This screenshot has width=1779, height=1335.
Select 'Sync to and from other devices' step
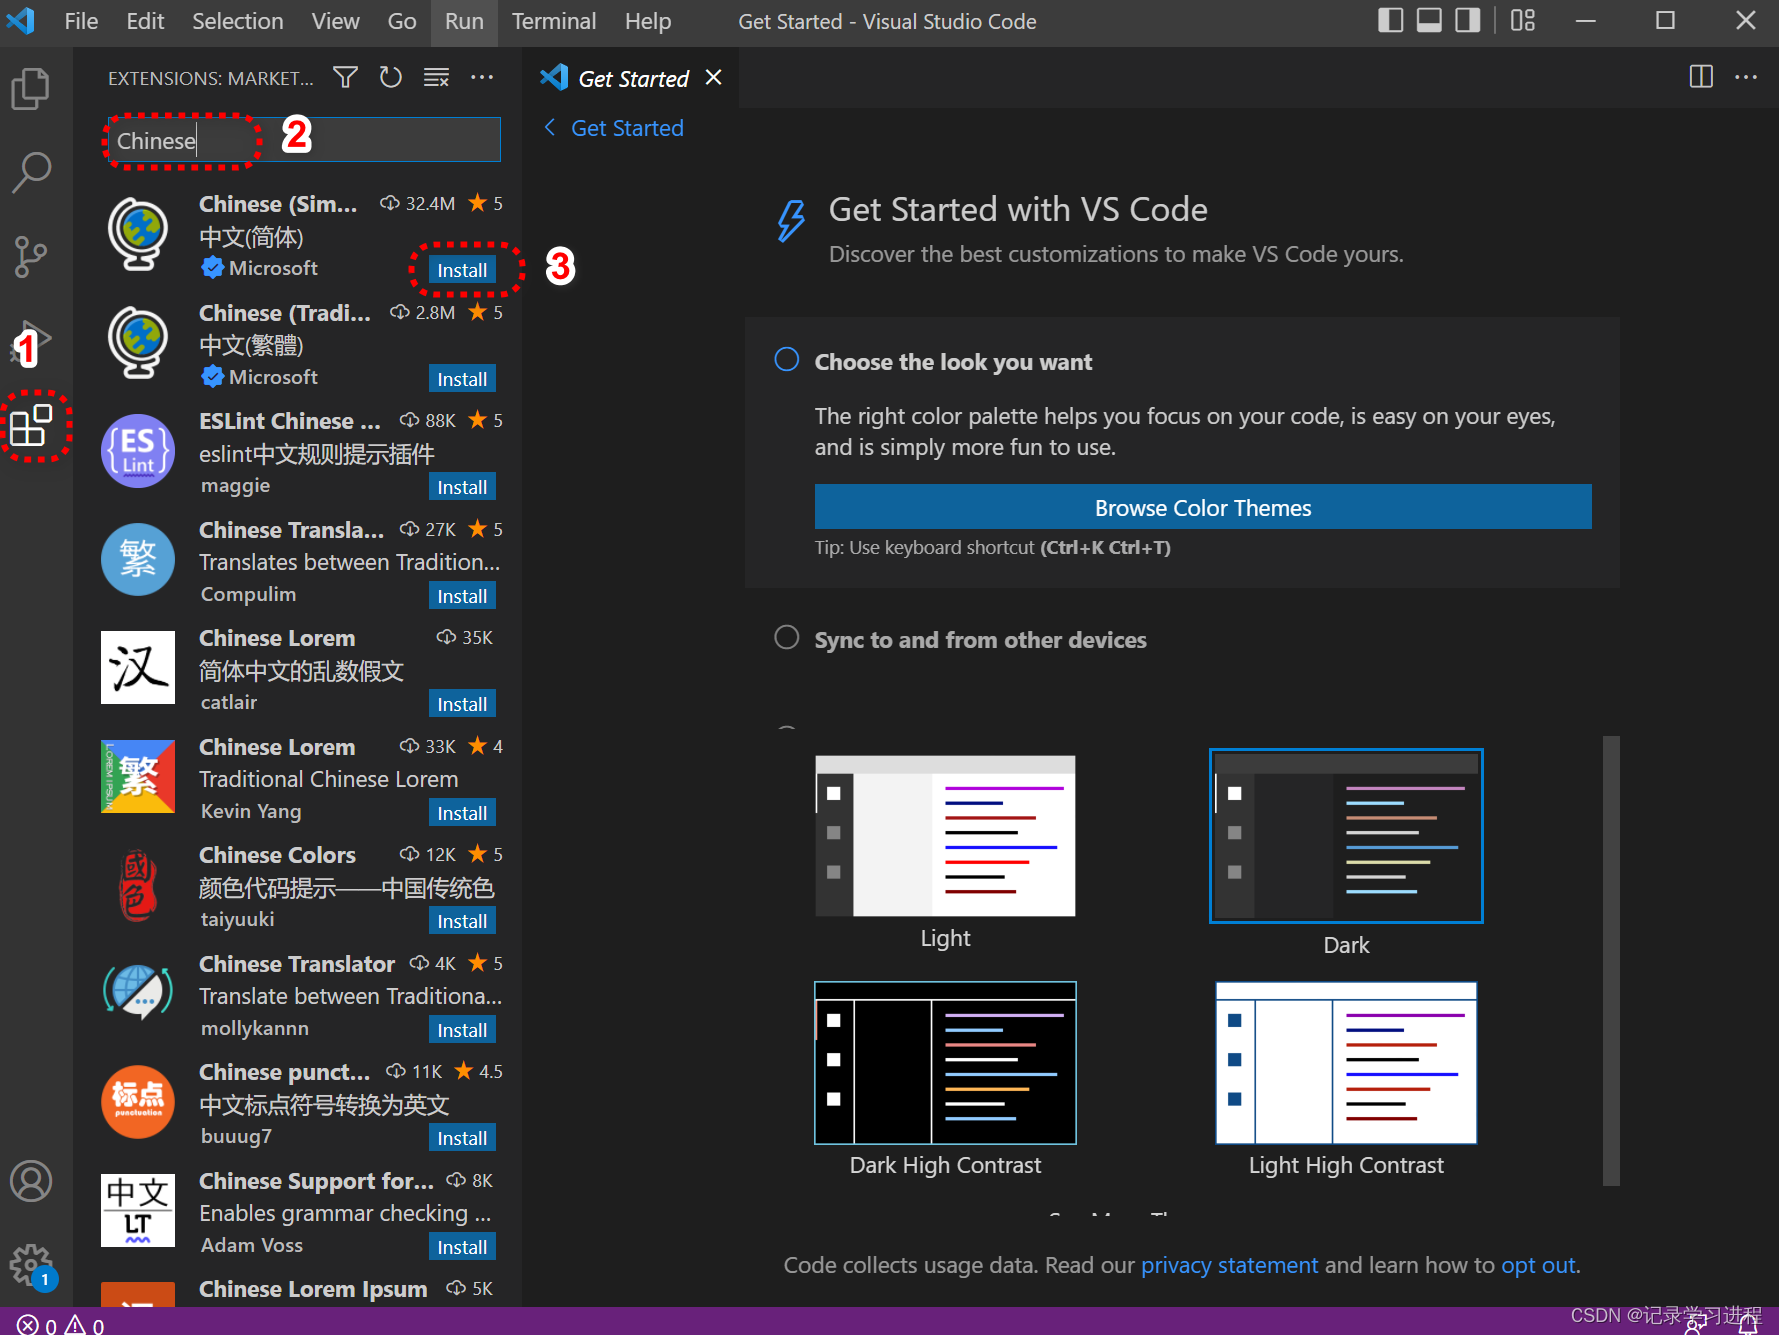980,640
